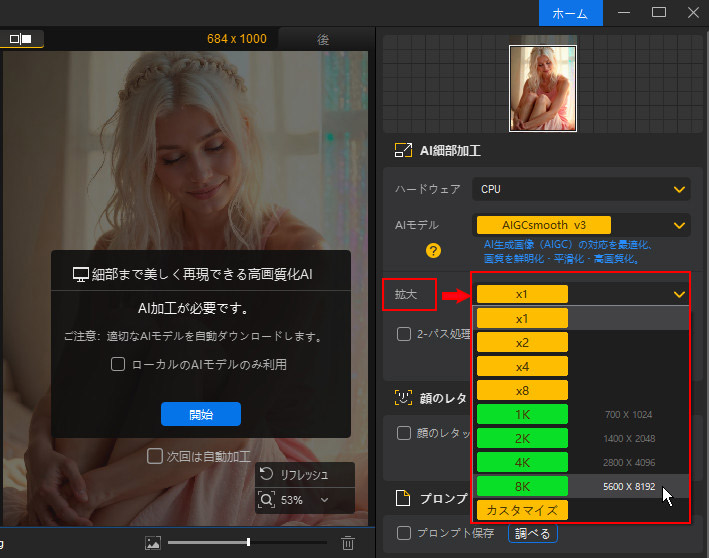Switch to the 後 after-view tab

(323, 40)
